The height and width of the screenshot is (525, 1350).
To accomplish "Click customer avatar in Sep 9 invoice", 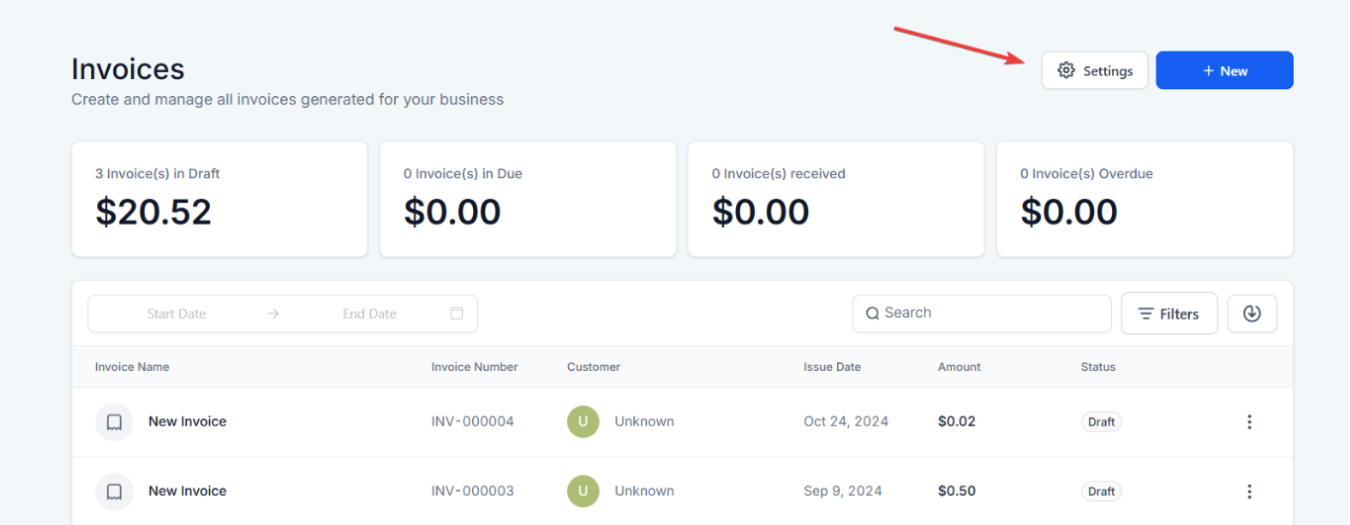I will pos(583,492).
